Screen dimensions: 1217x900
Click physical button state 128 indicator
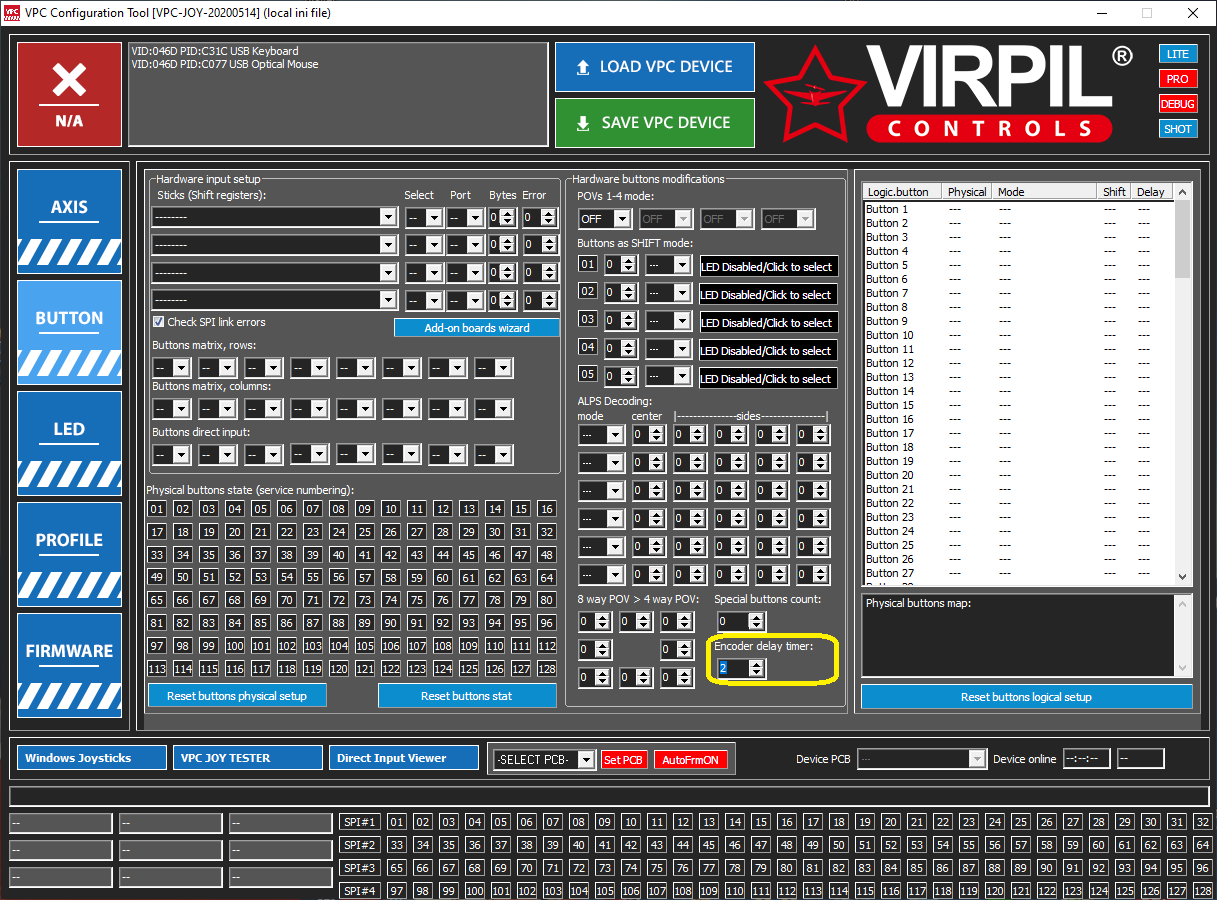(x=546, y=669)
